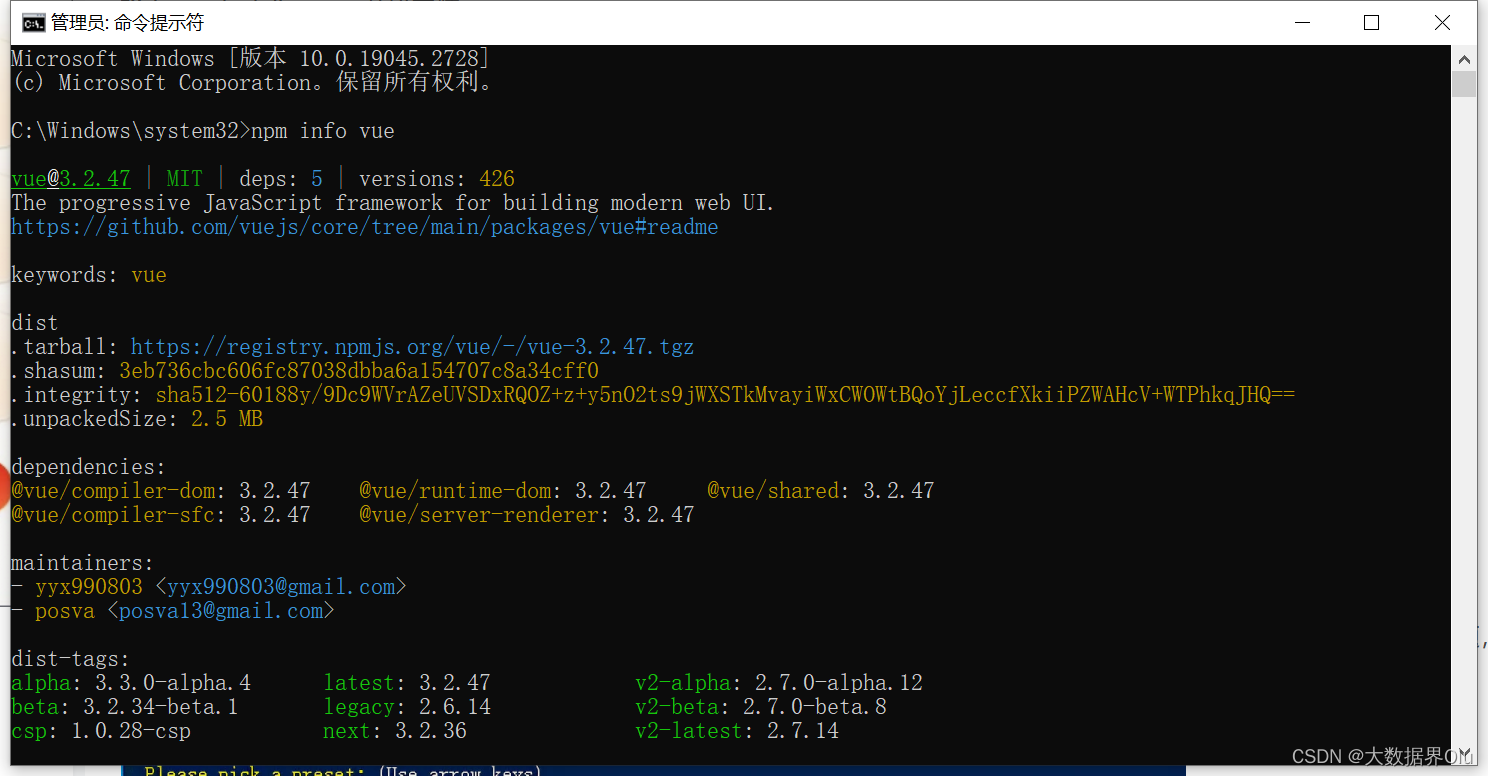Click the sha512 integrity hash string
Image resolution: width=1488 pixels, height=776 pixels.
[x=725, y=395]
